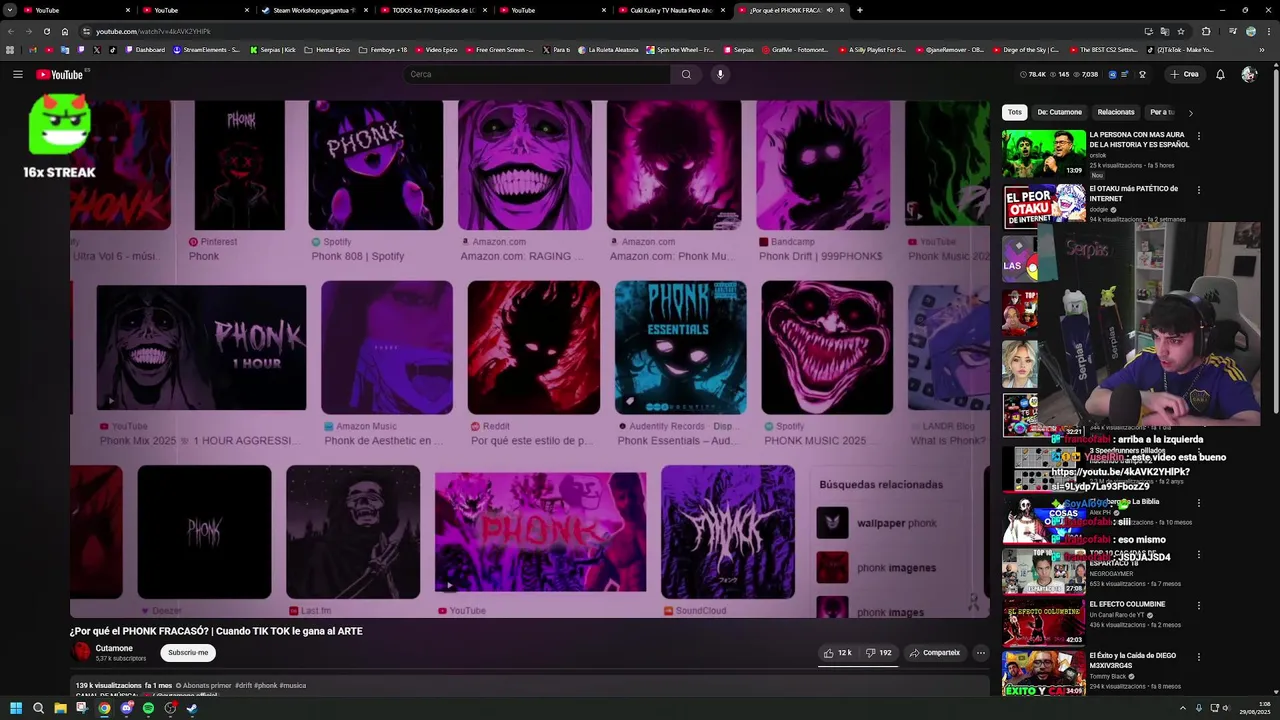The image size is (1280, 720).
Task: Click the video title ¿Por qué el PHONK FRACASÓ?
Action: (216, 631)
